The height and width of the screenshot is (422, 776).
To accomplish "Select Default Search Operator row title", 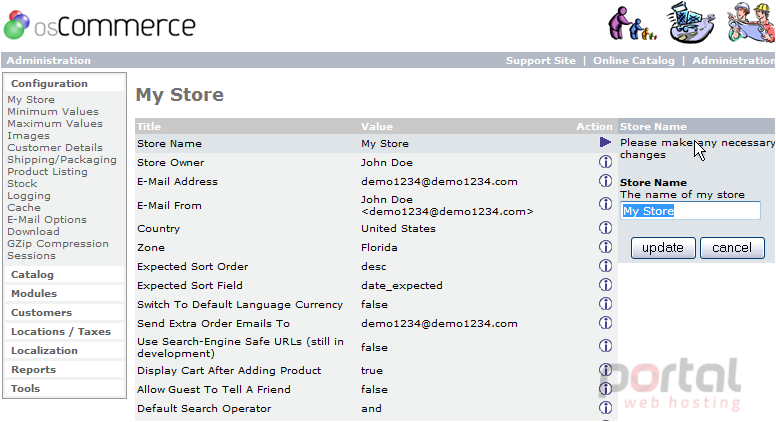I will point(204,409).
